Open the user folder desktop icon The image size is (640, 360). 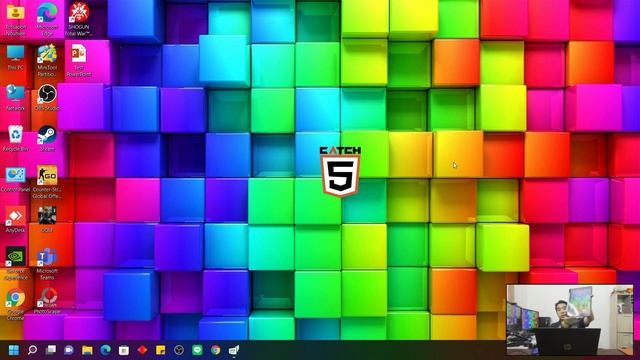pos(16,19)
